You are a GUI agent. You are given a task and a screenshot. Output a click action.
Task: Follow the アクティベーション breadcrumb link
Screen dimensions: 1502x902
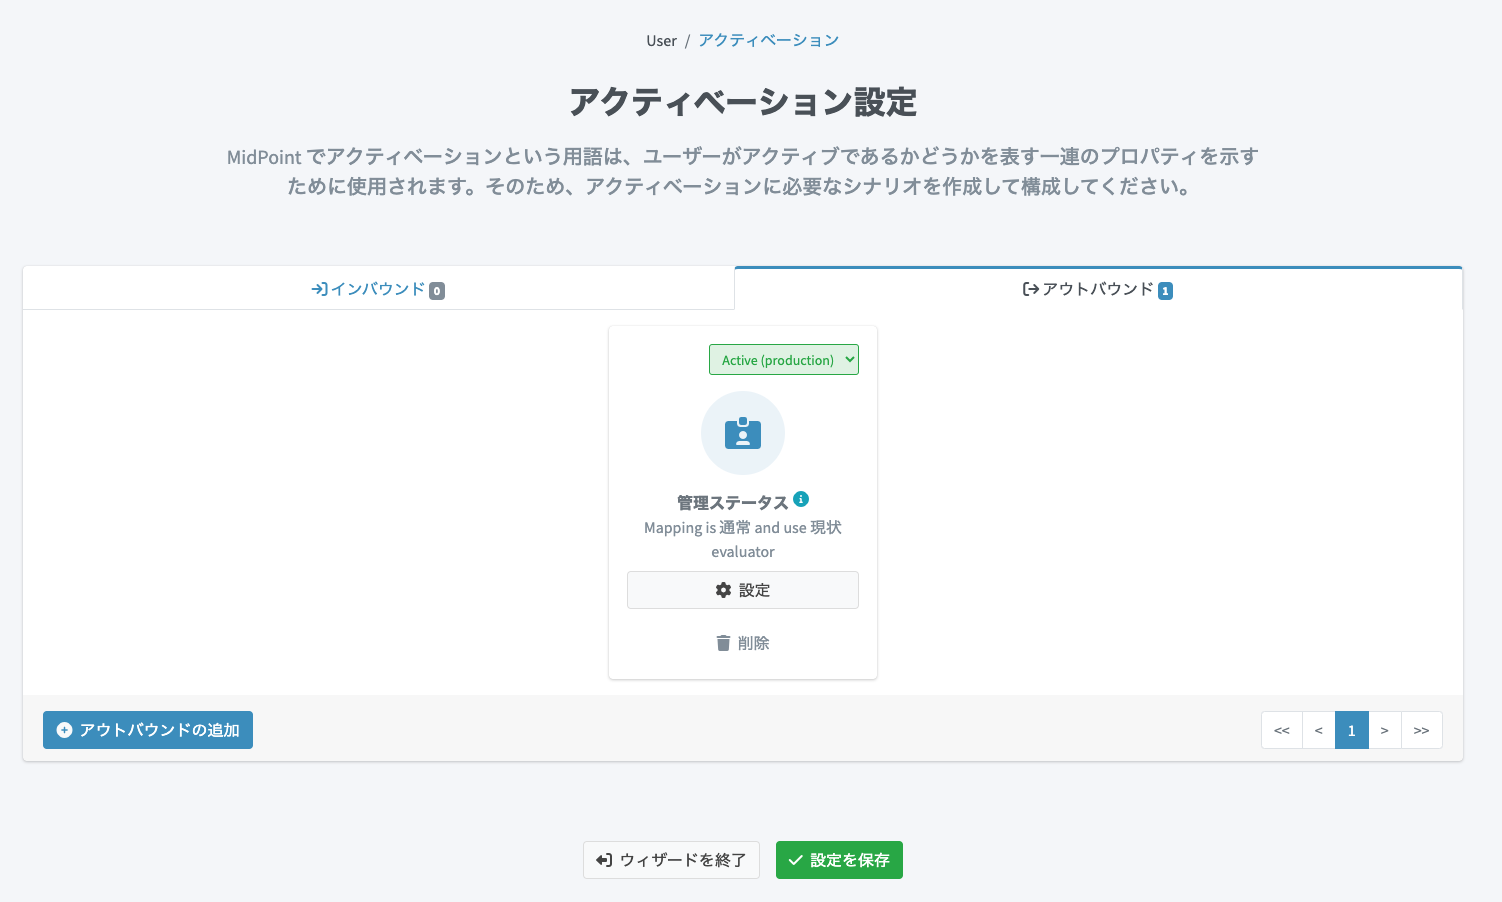768,40
